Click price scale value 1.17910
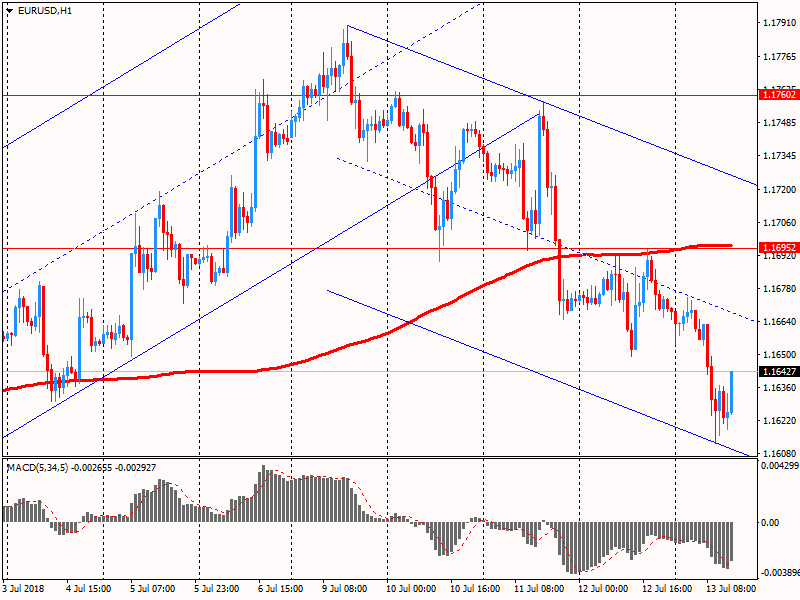 pos(780,22)
